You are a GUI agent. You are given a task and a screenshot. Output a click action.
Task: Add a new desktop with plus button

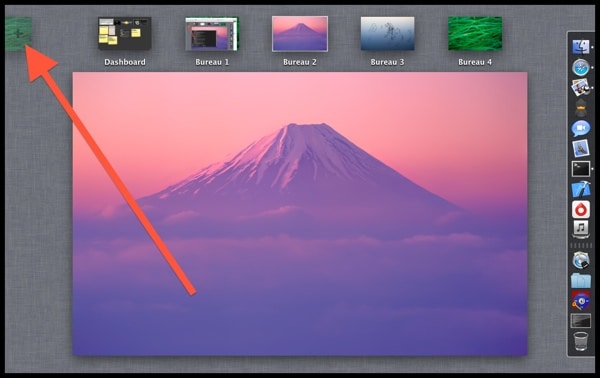click(x=18, y=34)
